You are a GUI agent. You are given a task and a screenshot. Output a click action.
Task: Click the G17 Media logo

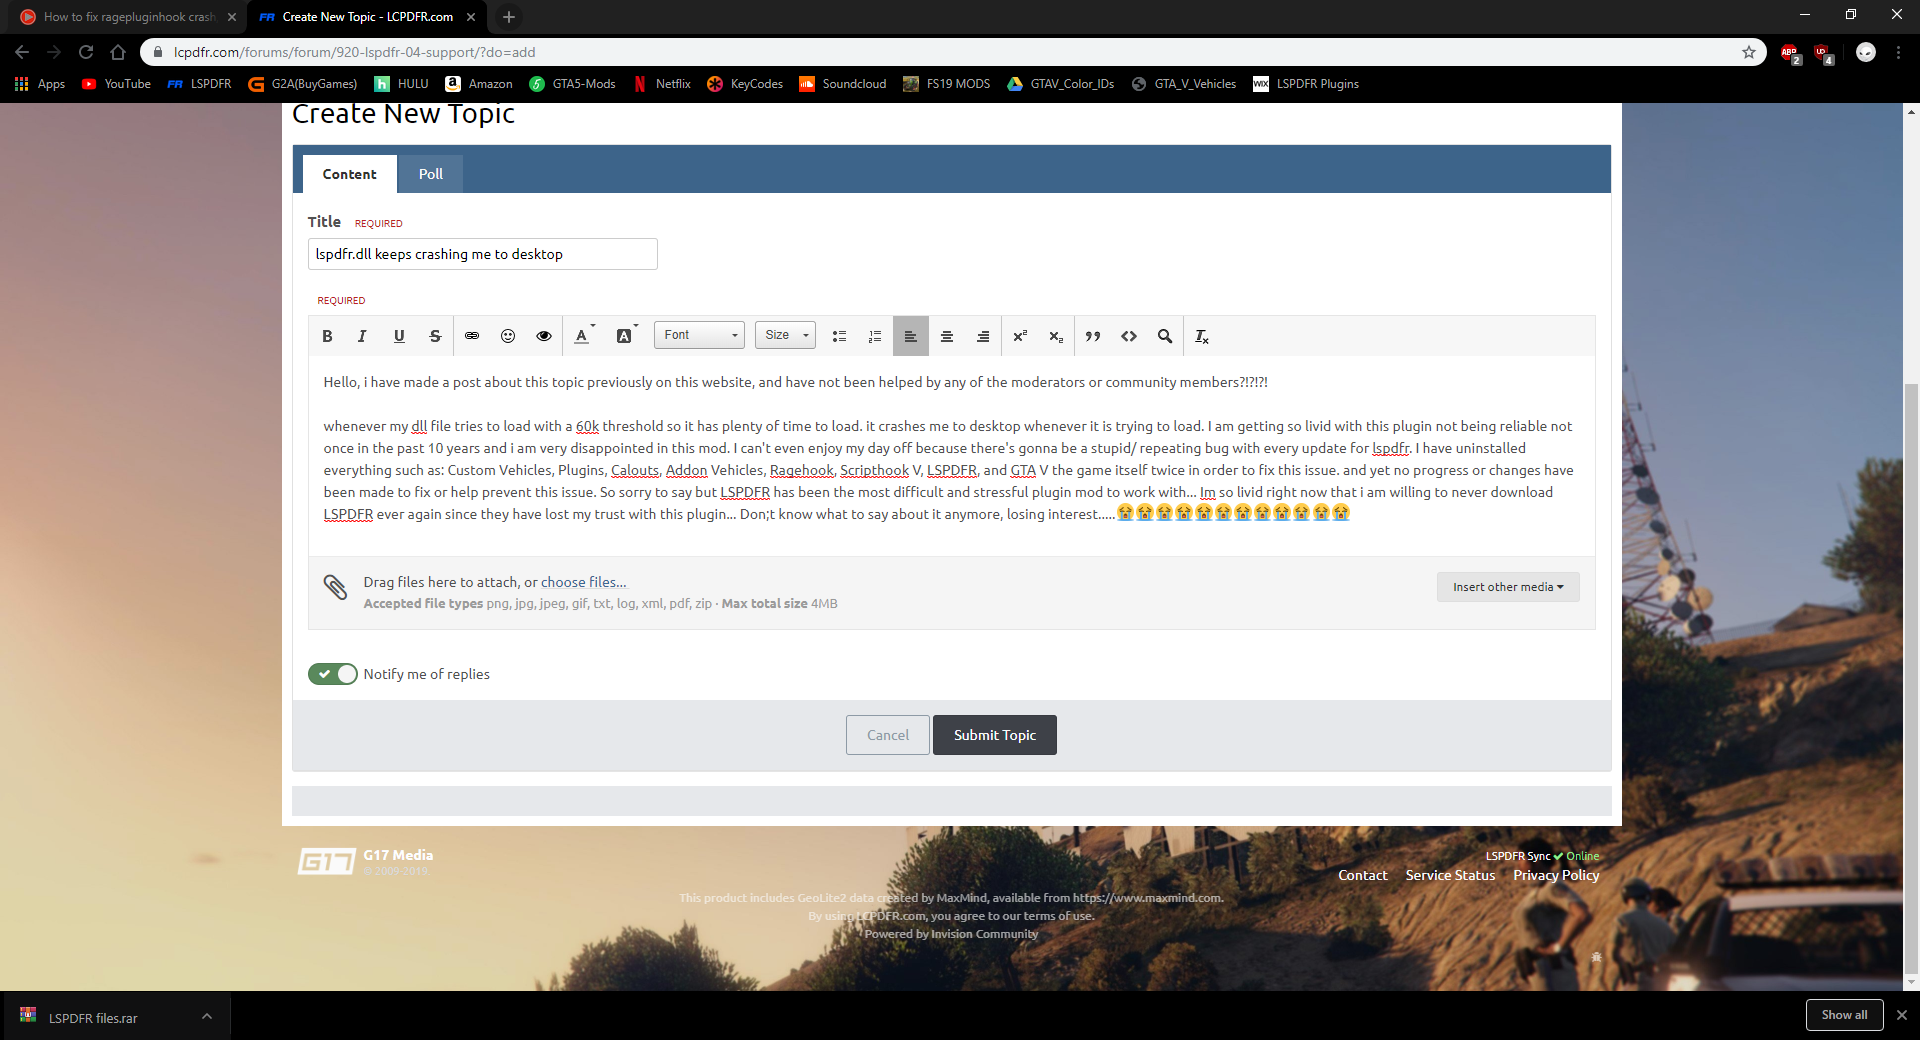[327, 861]
